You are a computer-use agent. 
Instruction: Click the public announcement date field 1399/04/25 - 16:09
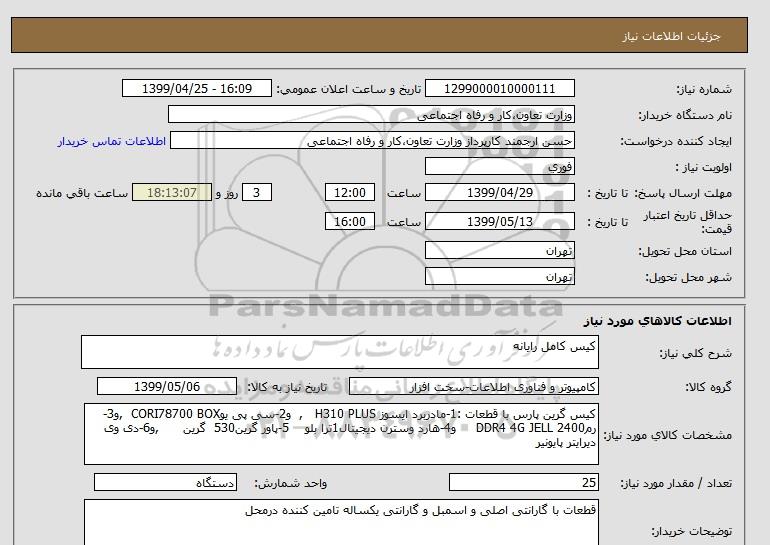[196, 89]
